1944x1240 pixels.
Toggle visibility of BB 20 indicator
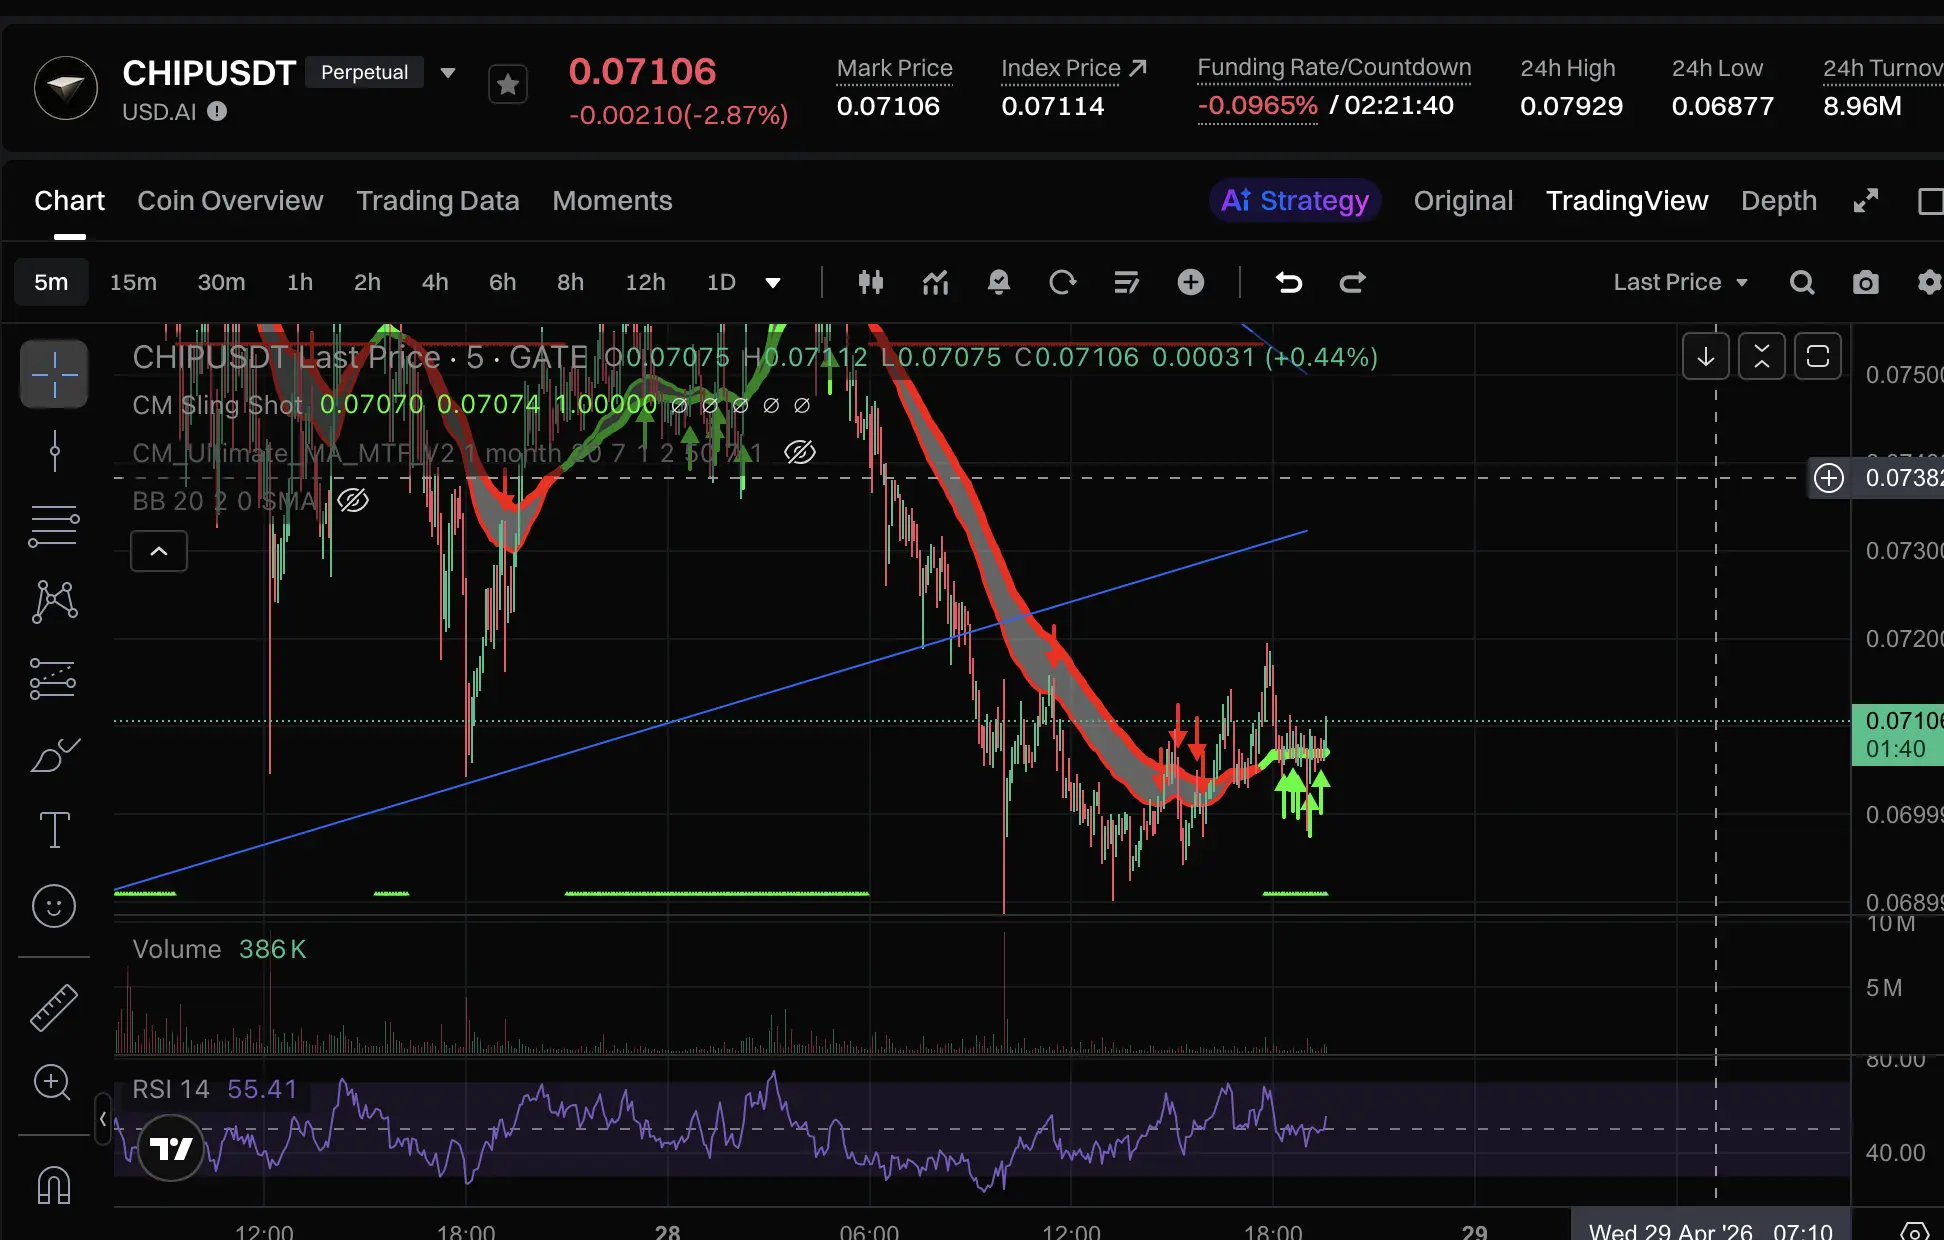click(353, 500)
